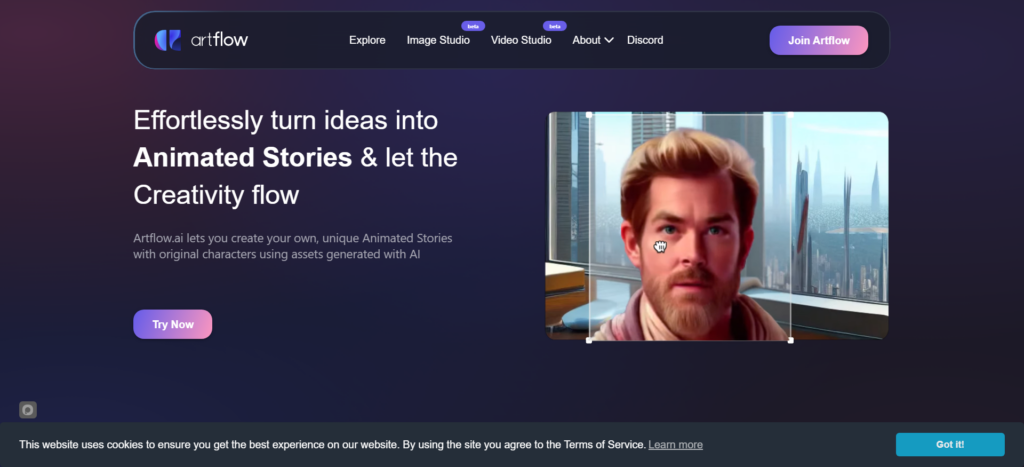1024x467 pixels.
Task: Open Video Studio from the navigation
Action: [521, 40]
